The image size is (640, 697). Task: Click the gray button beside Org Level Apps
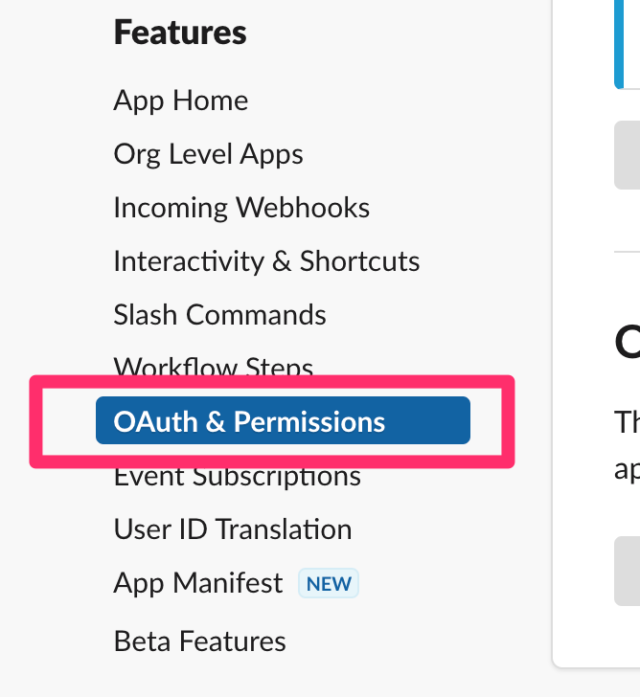coord(627,155)
